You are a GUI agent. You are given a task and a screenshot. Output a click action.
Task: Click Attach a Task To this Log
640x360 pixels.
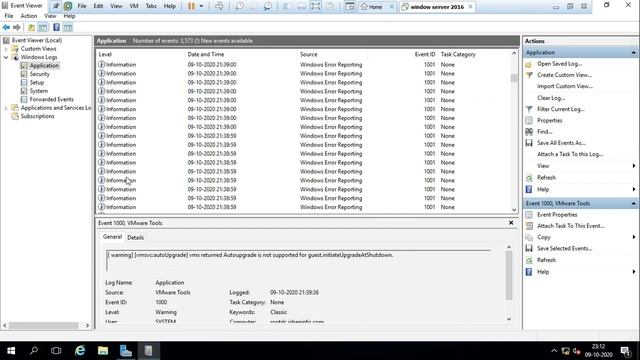click(x=570, y=154)
